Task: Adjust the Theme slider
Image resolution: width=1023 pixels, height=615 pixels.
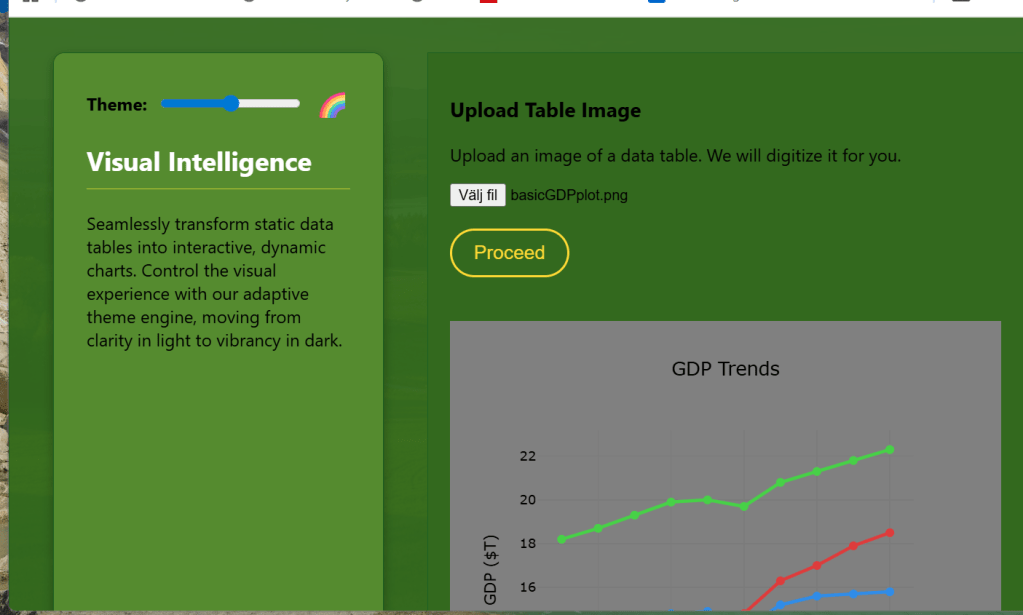Action: point(232,104)
